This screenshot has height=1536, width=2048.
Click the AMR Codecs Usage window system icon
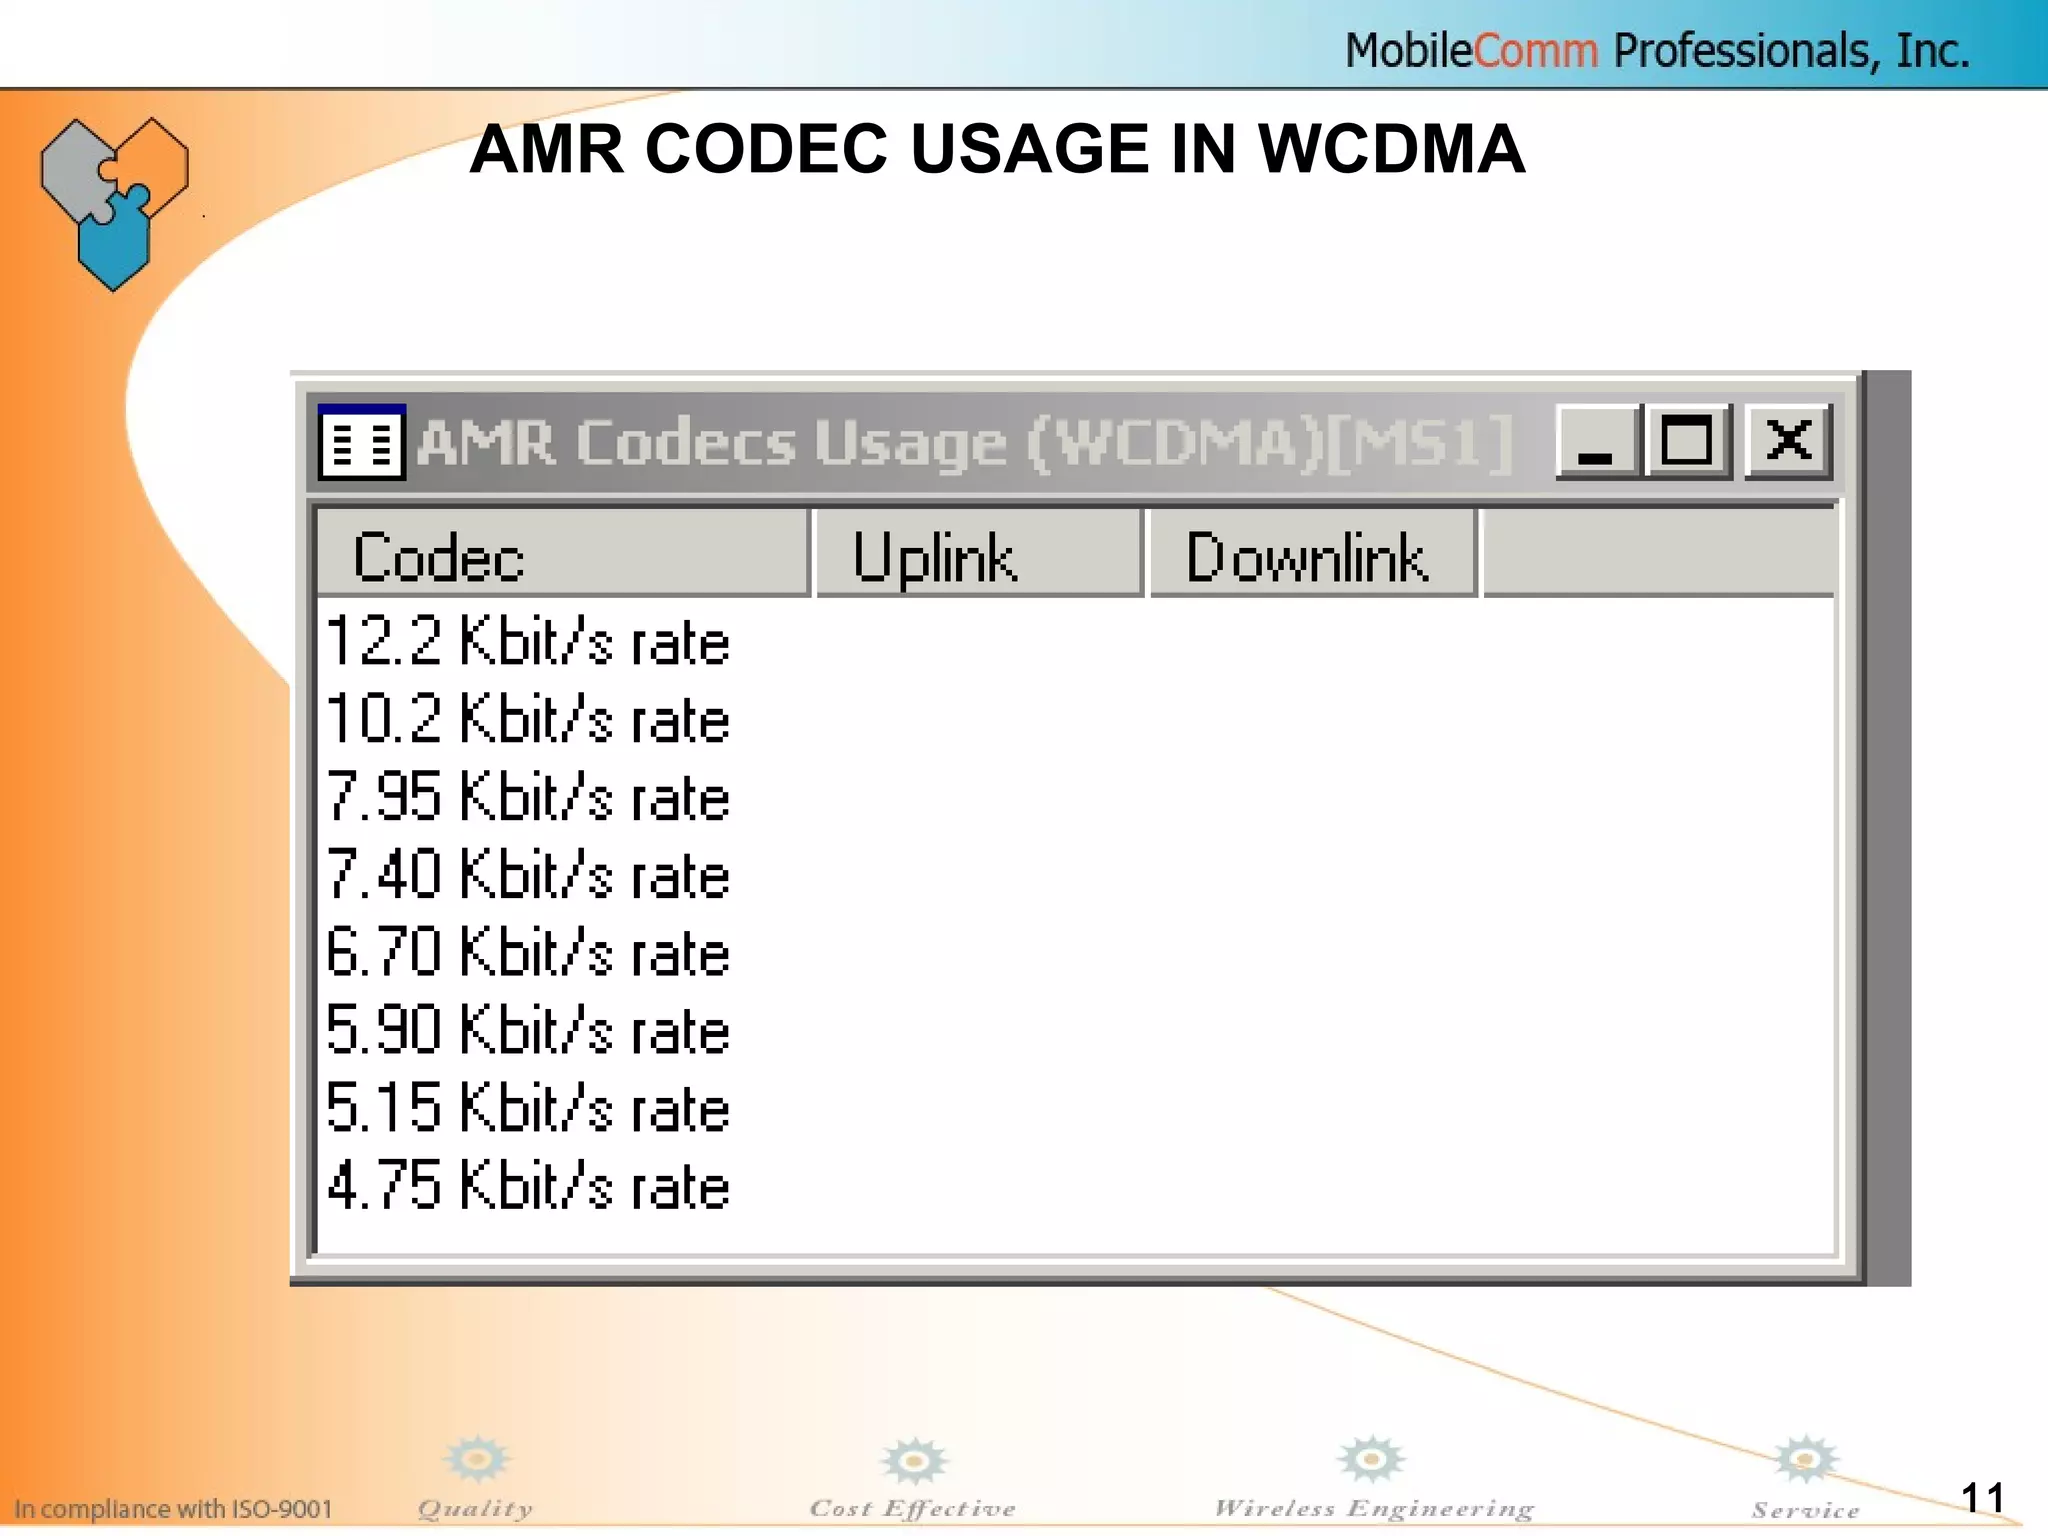coord(362,442)
